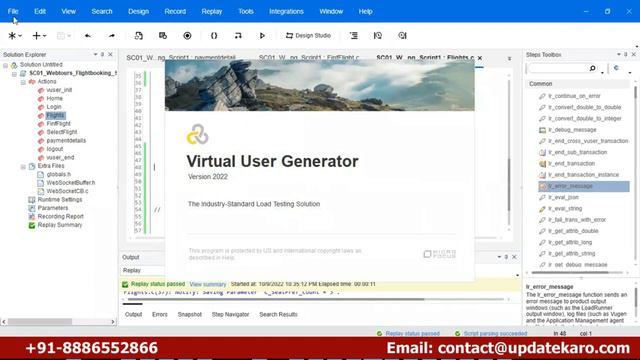Click the round Record button in toolbar
Image resolution: width=640 pixels, height=360 pixels.
pos(187,36)
